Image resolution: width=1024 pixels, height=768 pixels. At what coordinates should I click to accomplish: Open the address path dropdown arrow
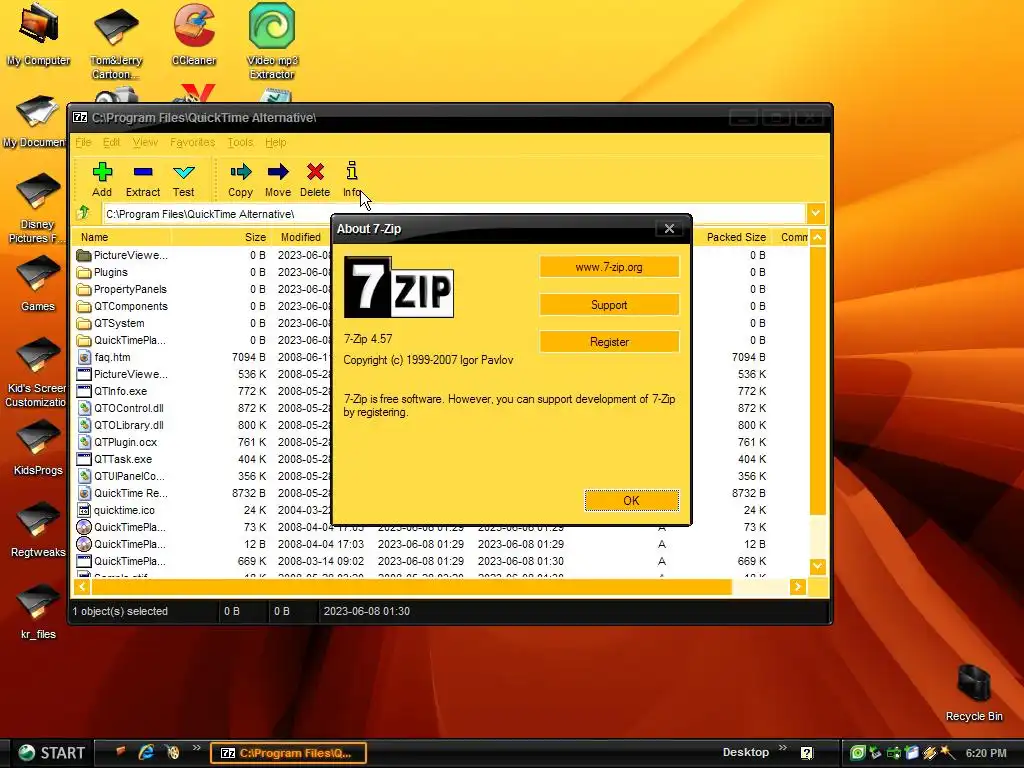point(816,213)
